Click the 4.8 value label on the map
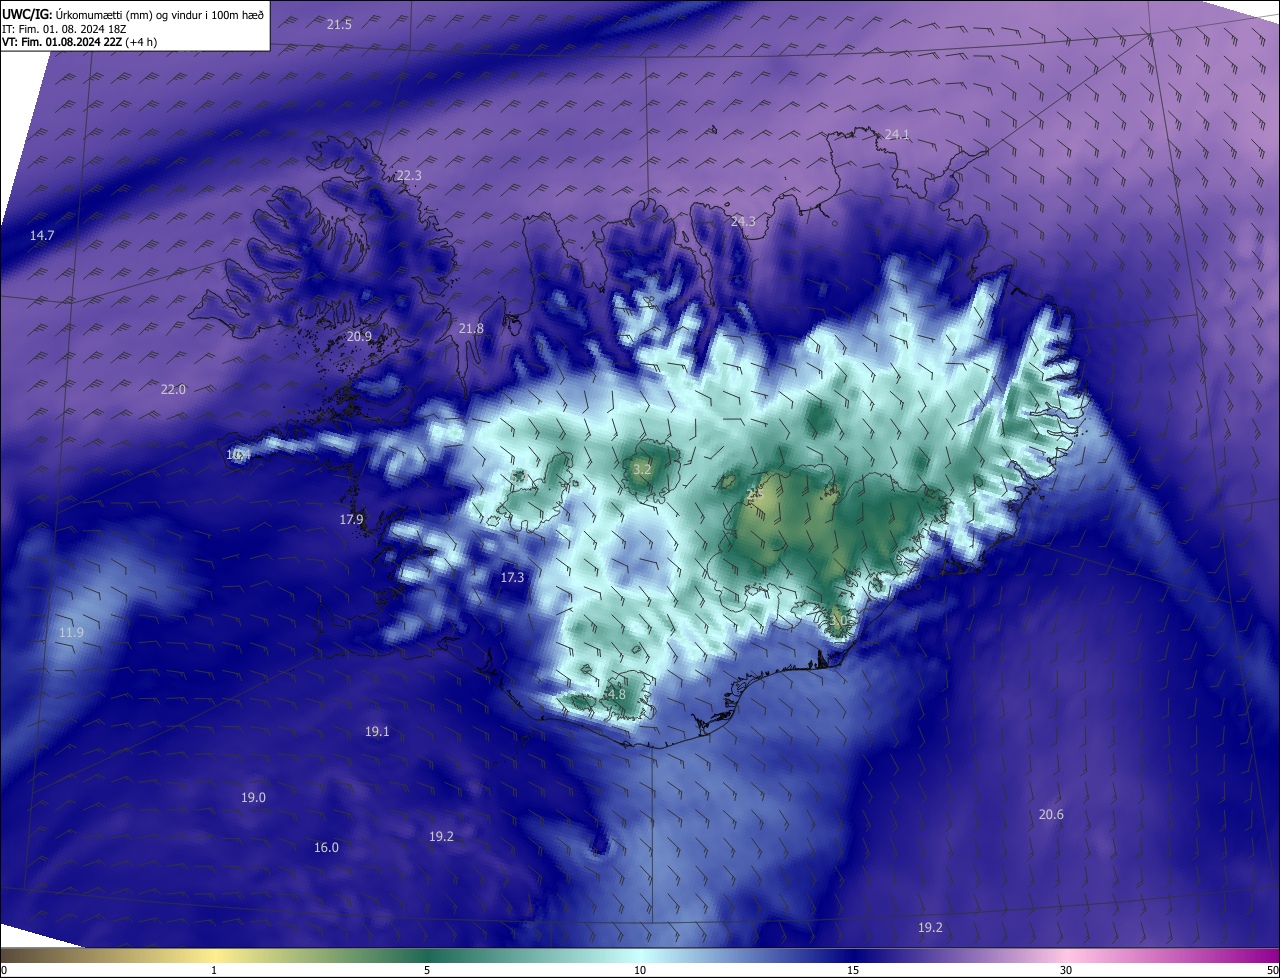 617,694
